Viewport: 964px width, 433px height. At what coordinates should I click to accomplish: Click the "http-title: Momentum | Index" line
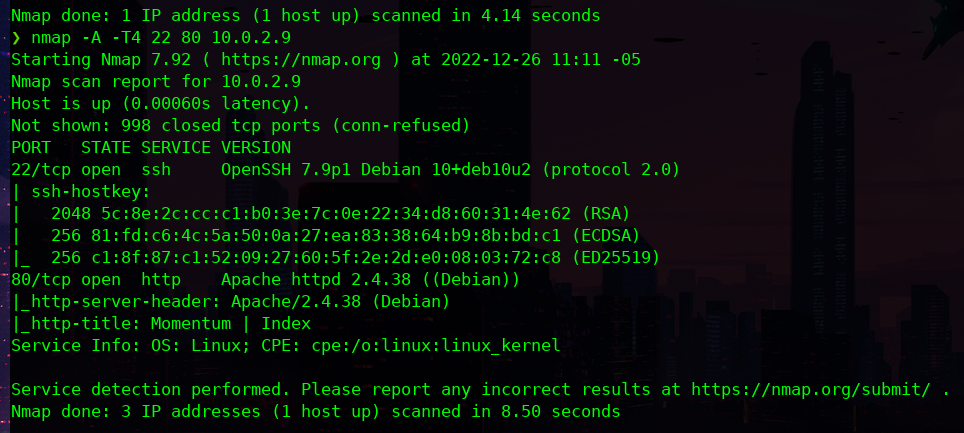[165, 323]
